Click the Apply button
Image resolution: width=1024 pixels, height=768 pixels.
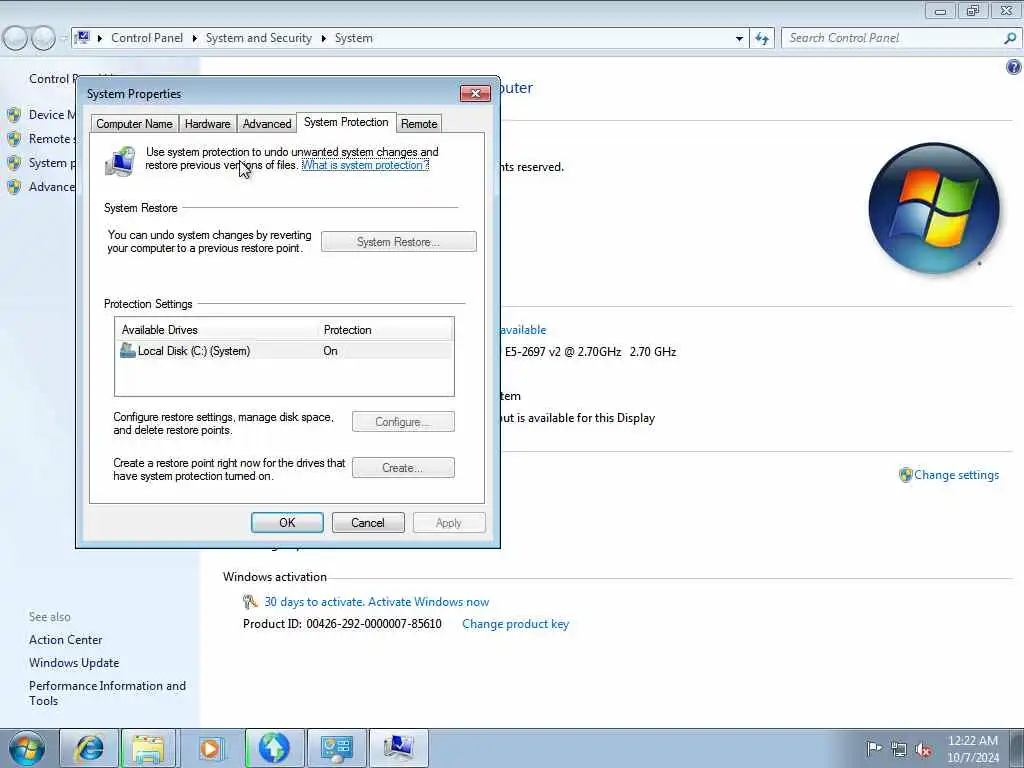[449, 522]
